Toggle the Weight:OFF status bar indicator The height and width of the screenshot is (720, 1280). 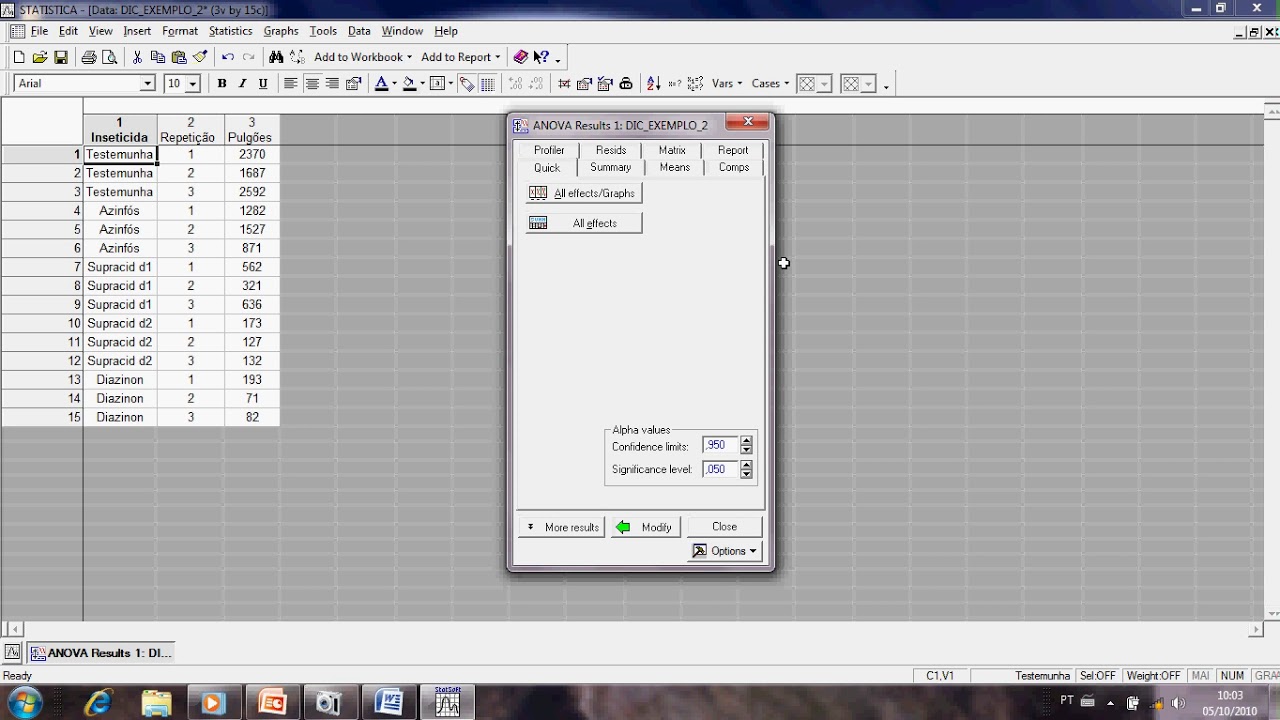pyautogui.click(x=1153, y=676)
